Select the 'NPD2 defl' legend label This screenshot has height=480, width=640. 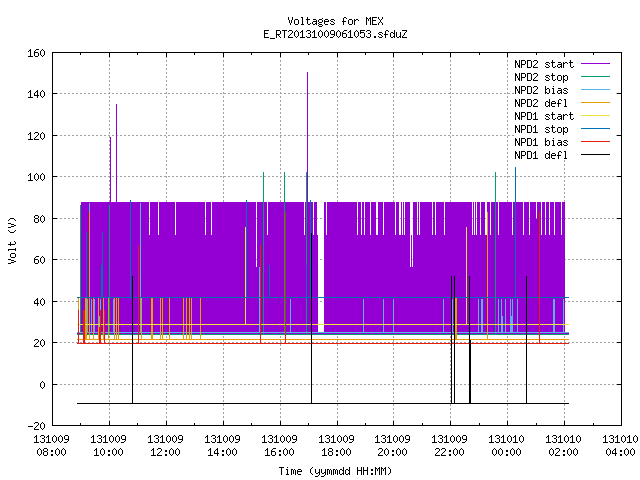tap(541, 103)
